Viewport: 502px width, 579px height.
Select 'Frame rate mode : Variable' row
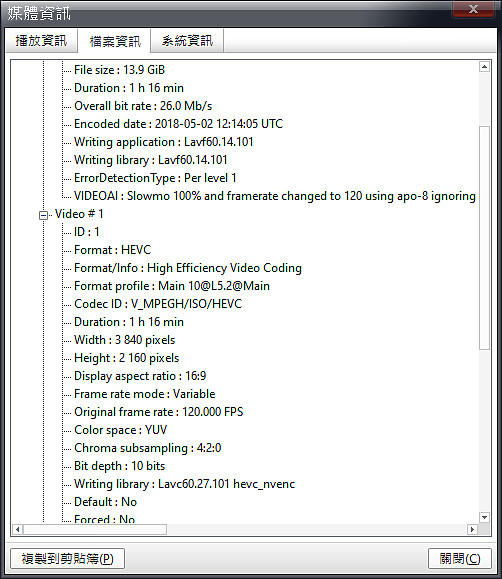click(x=145, y=394)
